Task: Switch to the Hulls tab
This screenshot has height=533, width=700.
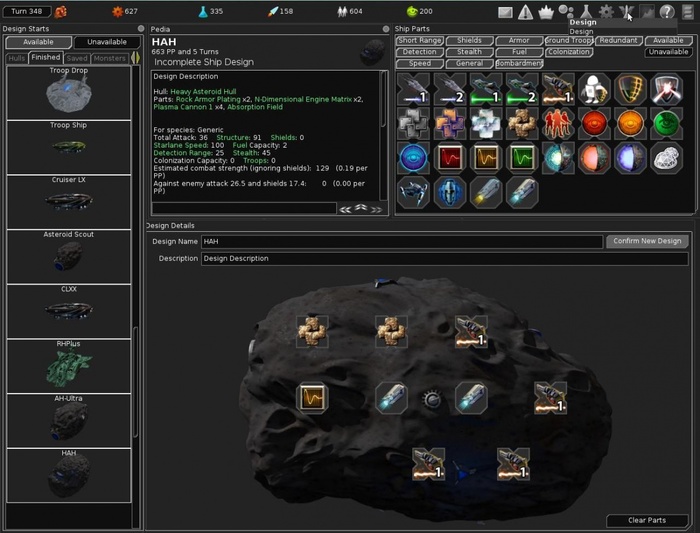Action: point(16,58)
